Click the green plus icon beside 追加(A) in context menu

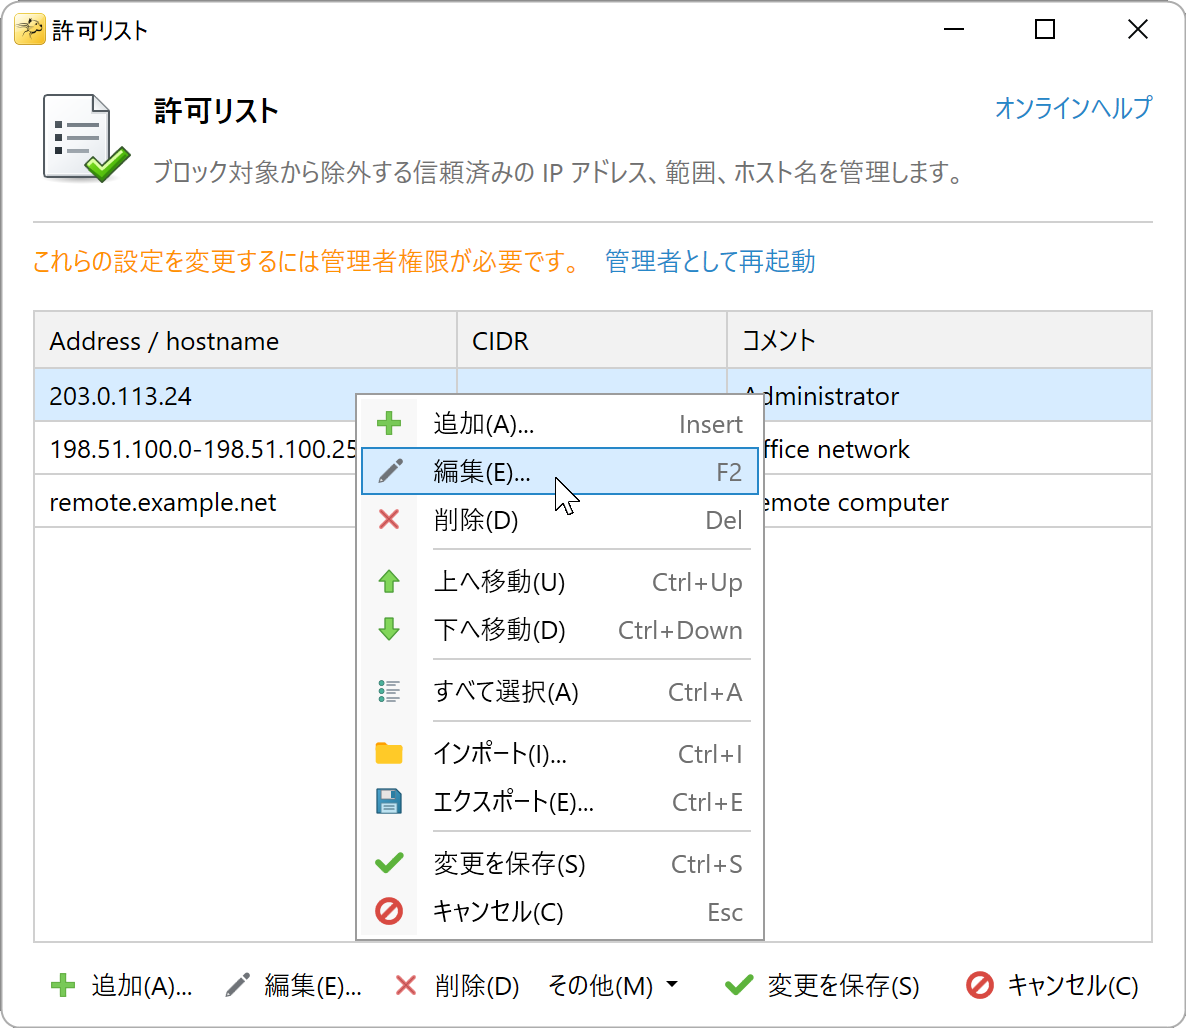[x=389, y=424]
